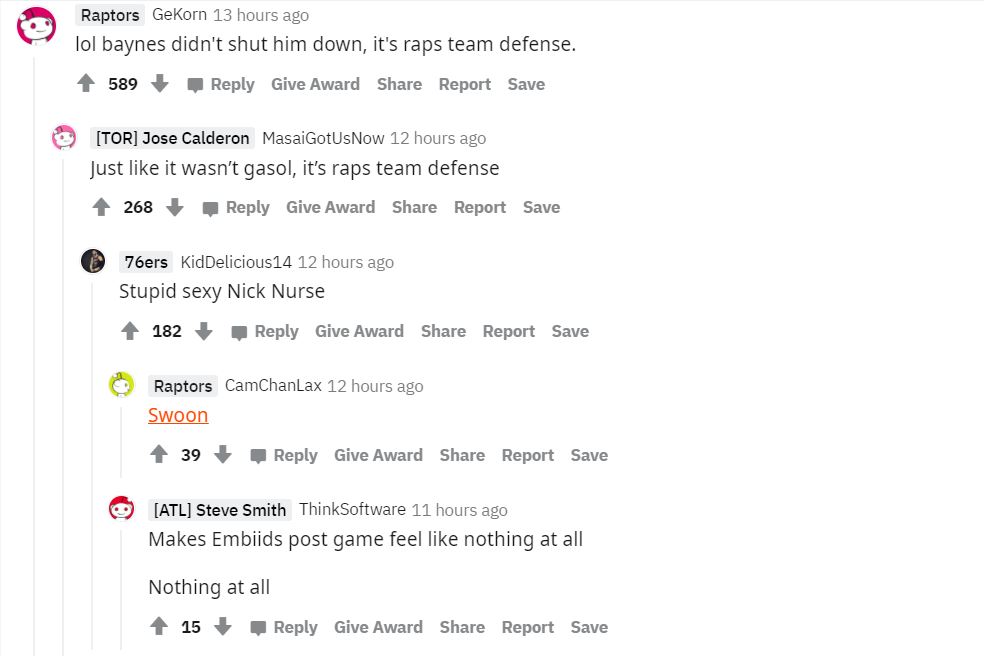
Task: Click the reply bubble icon on ThinkSoftware's comment
Action: click(260, 627)
